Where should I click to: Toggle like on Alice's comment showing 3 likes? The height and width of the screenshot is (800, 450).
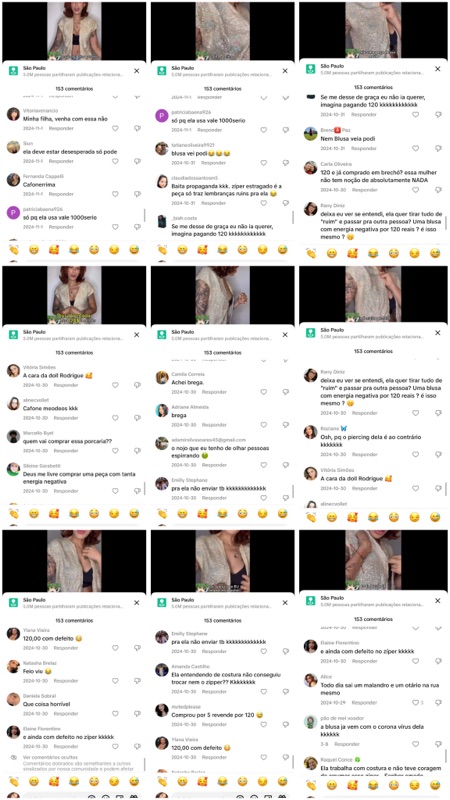tap(415, 703)
